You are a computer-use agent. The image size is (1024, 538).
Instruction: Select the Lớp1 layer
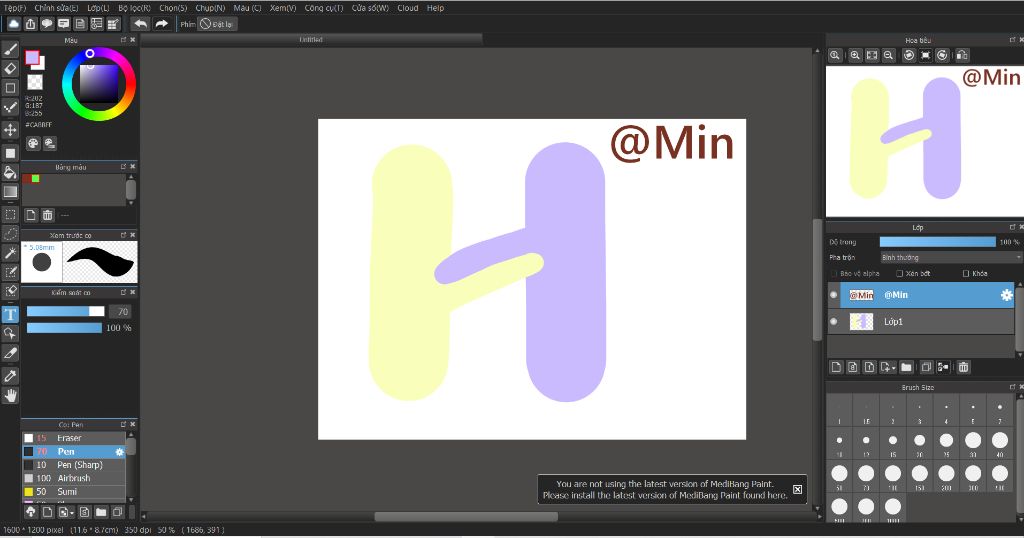(921, 321)
